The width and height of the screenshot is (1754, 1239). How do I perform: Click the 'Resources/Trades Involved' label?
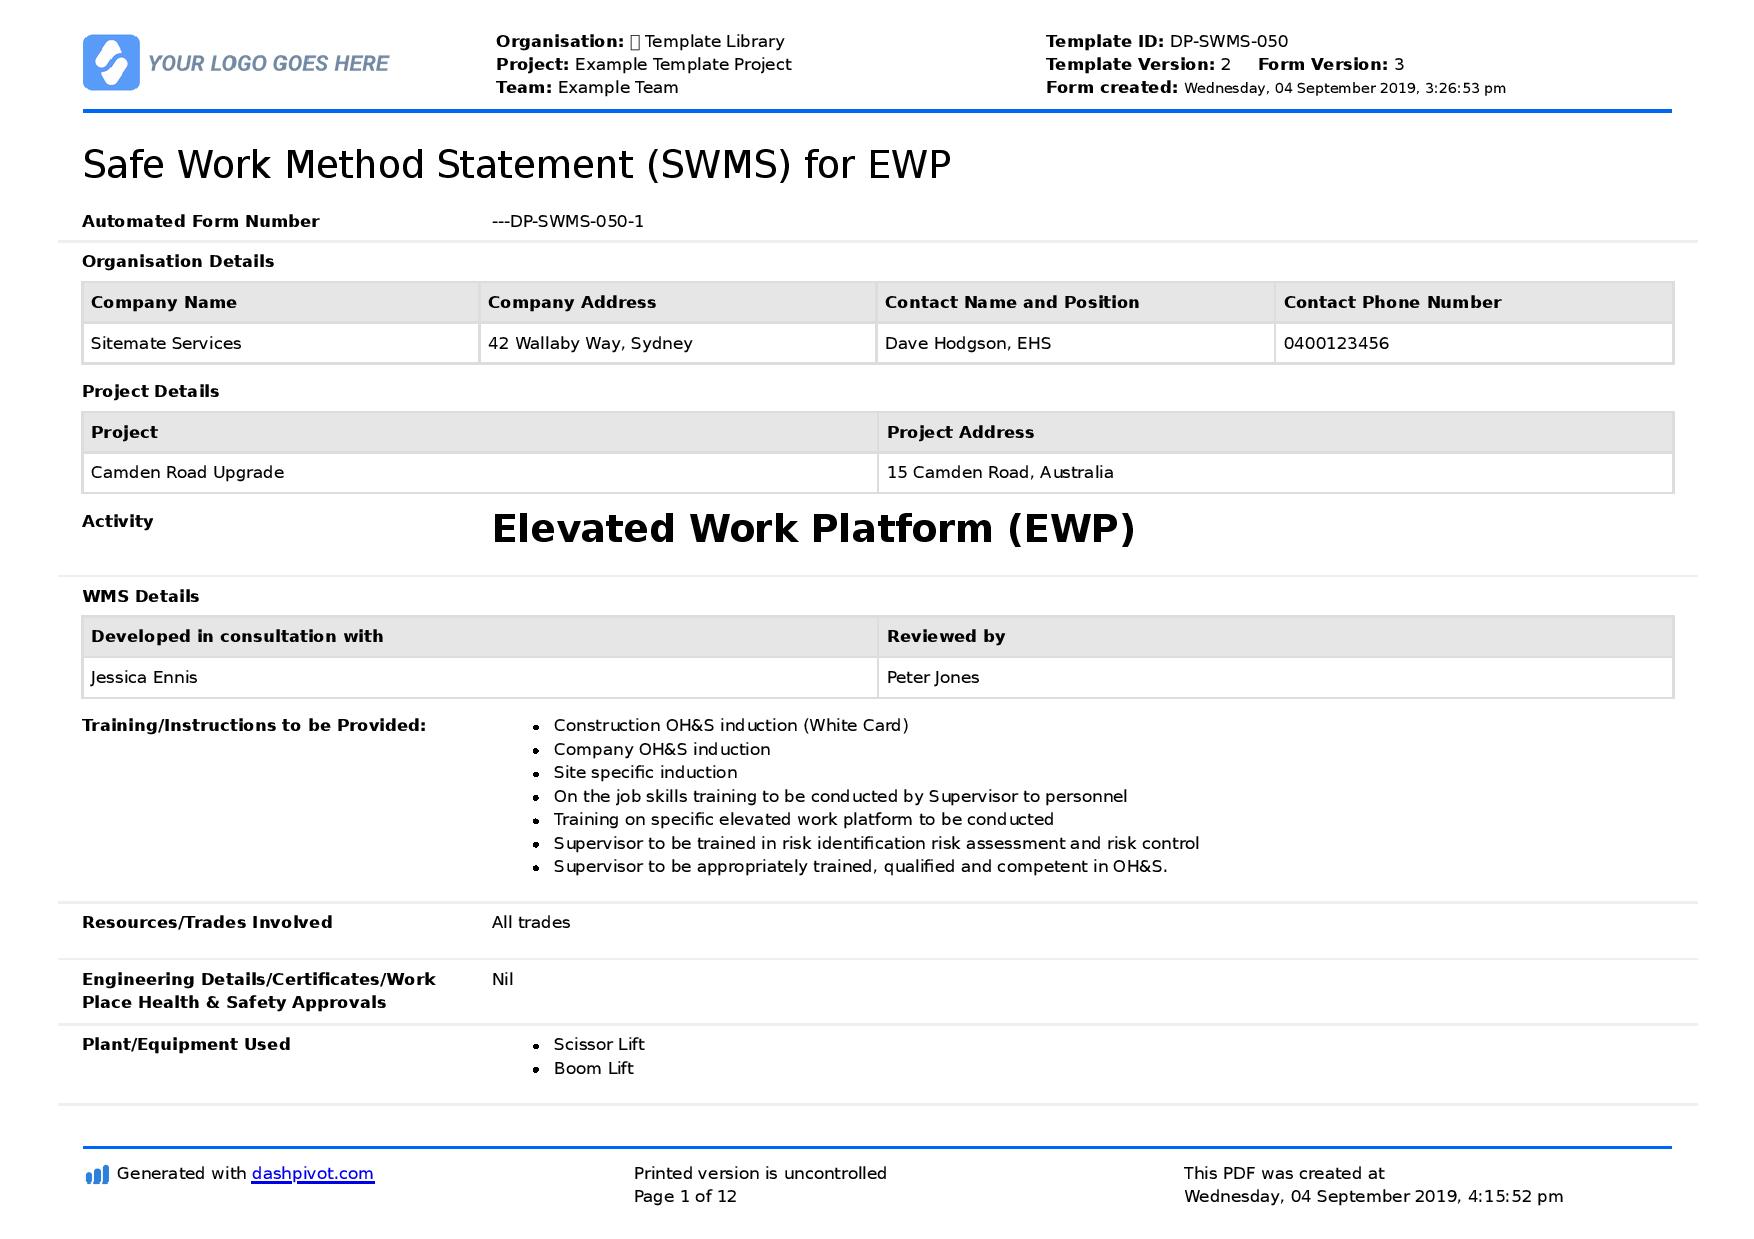[207, 922]
